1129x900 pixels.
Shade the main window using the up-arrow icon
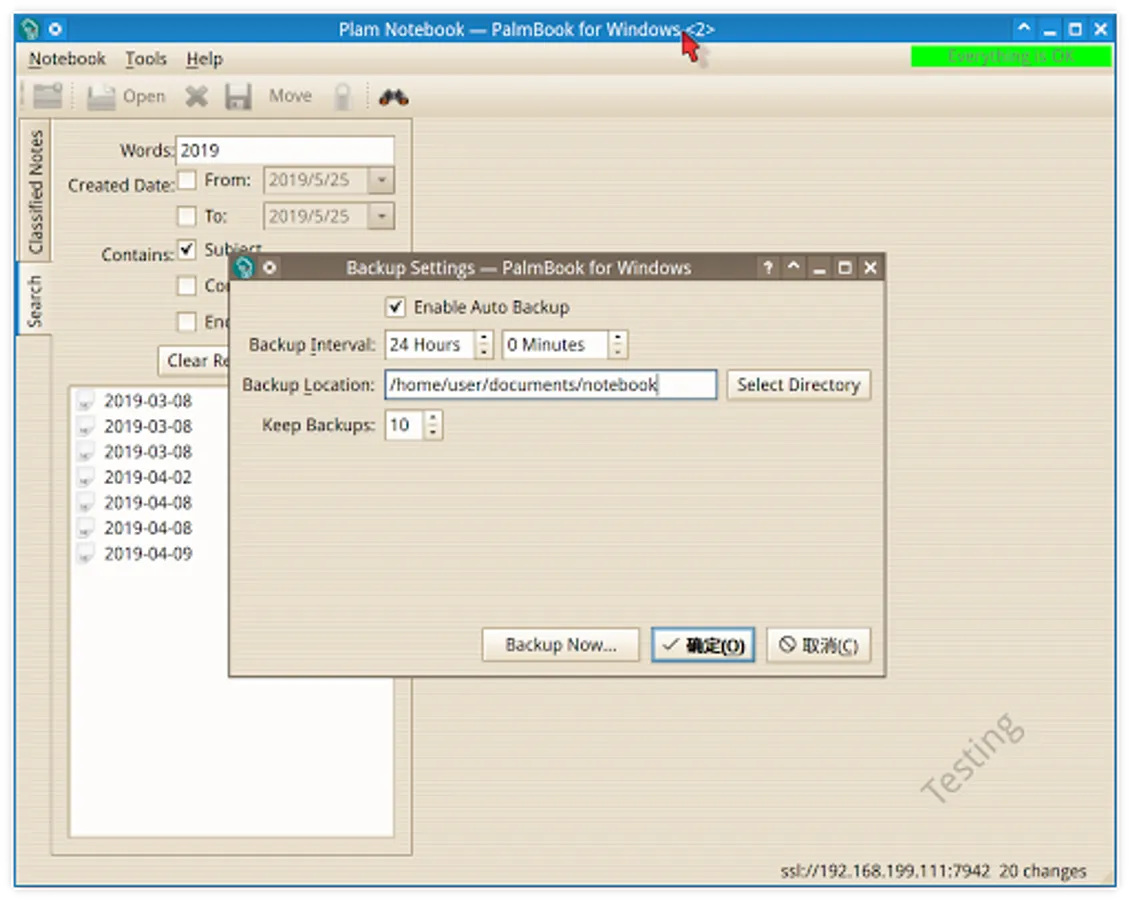(1024, 29)
